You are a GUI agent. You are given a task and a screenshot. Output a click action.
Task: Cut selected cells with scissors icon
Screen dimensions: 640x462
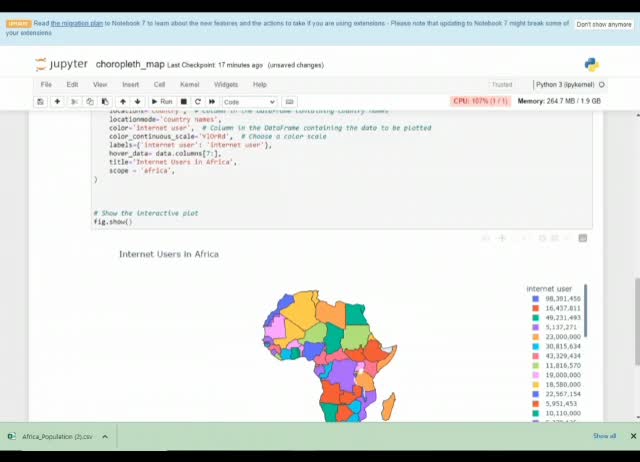coord(74,102)
